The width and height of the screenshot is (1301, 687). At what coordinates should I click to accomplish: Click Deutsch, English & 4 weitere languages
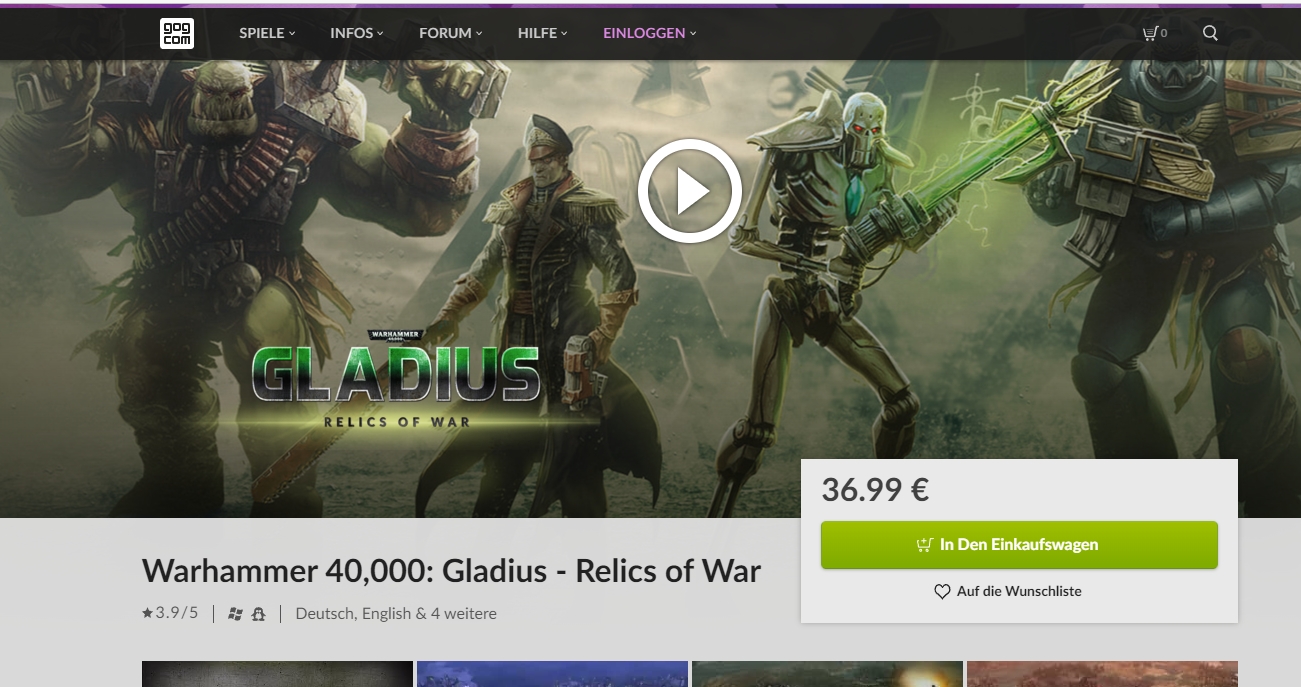tap(396, 614)
